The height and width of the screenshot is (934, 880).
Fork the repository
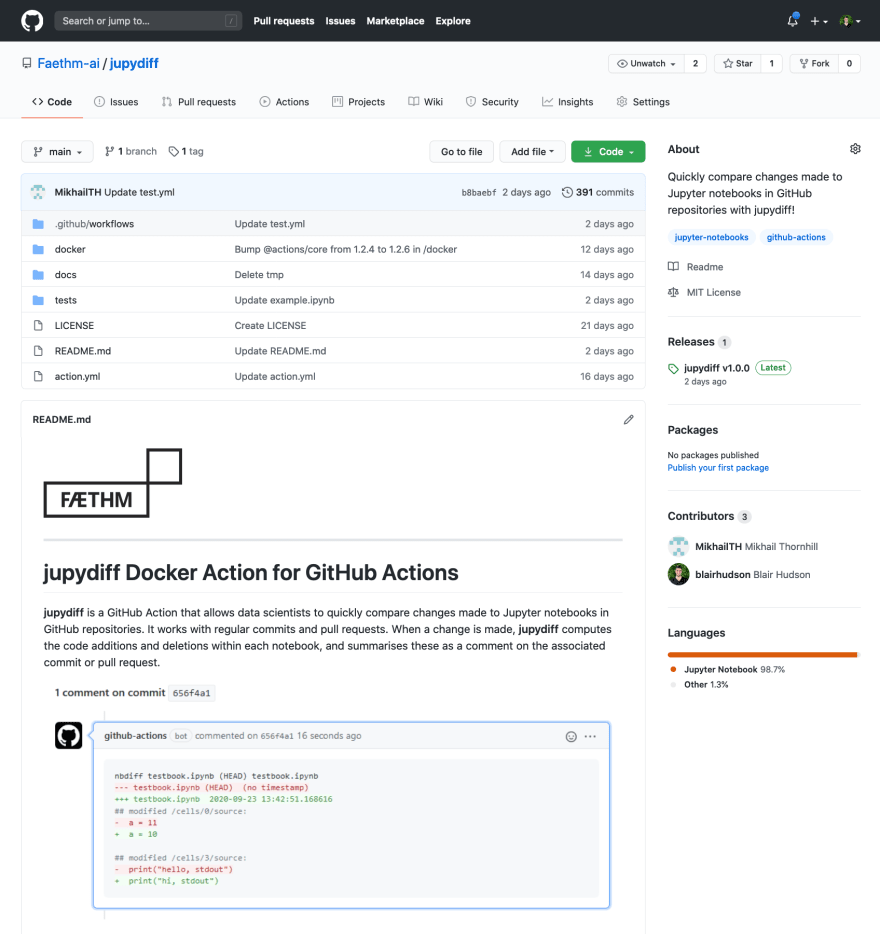[x=814, y=64]
